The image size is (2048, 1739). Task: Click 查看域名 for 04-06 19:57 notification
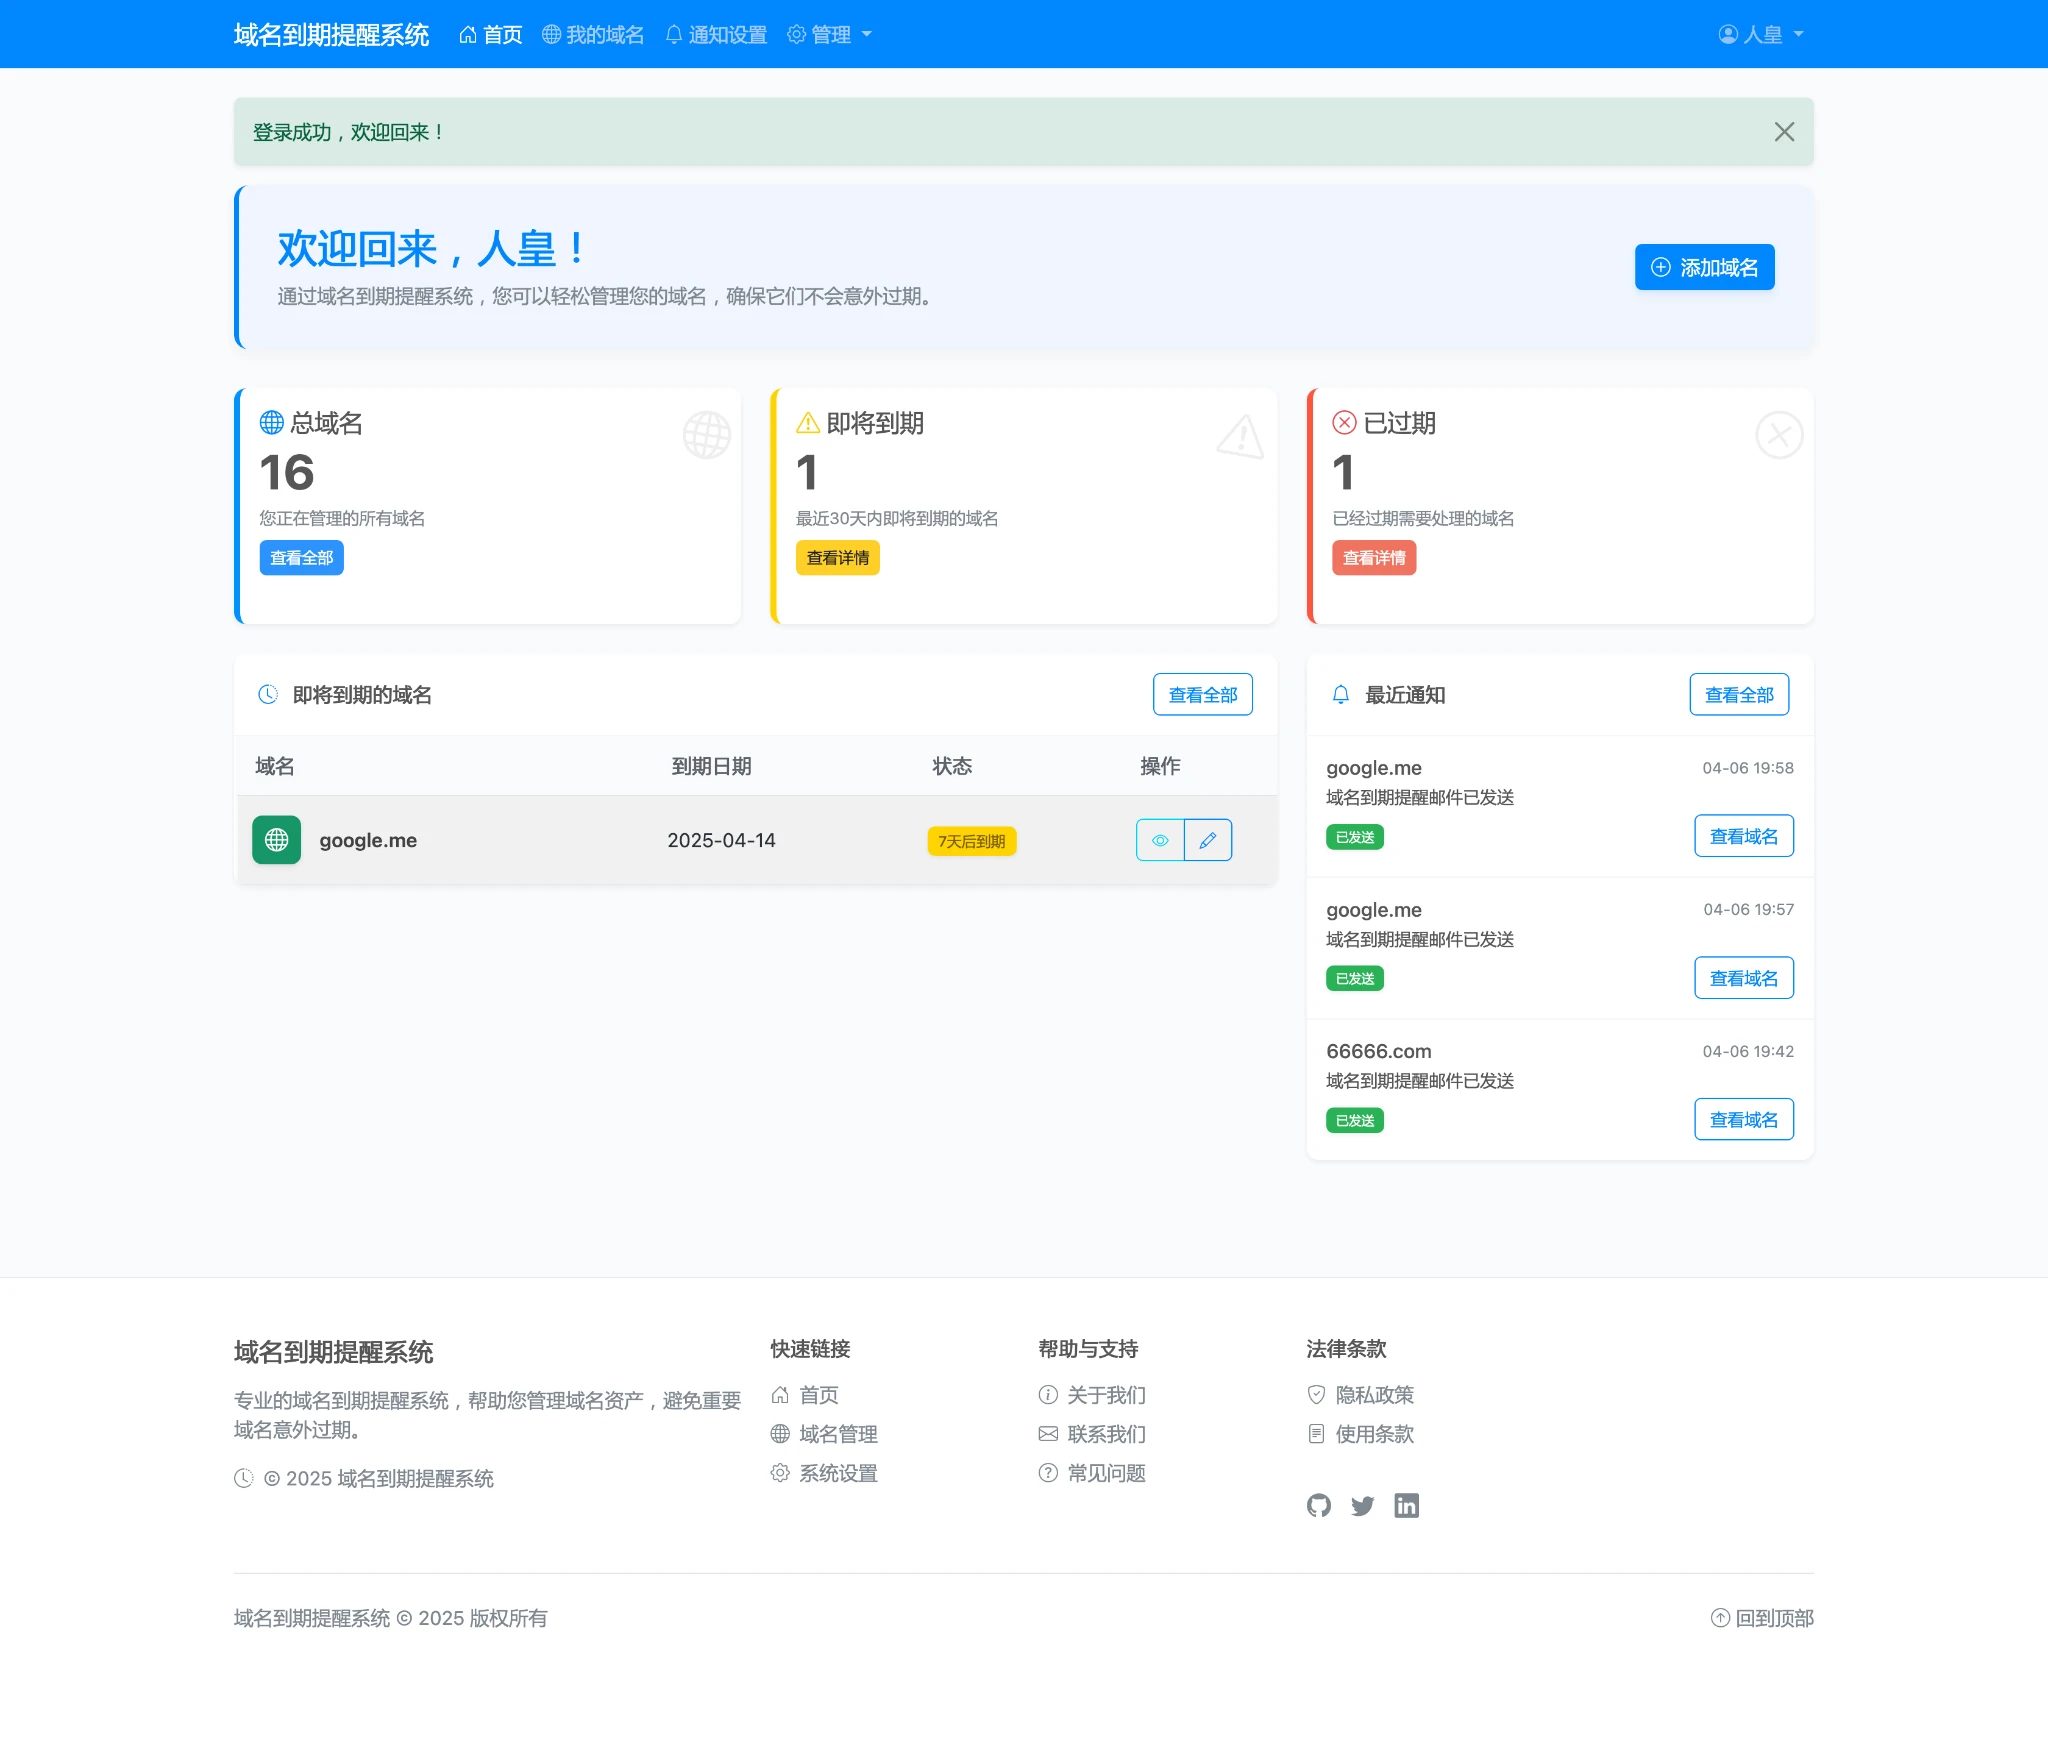click(x=1744, y=978)
